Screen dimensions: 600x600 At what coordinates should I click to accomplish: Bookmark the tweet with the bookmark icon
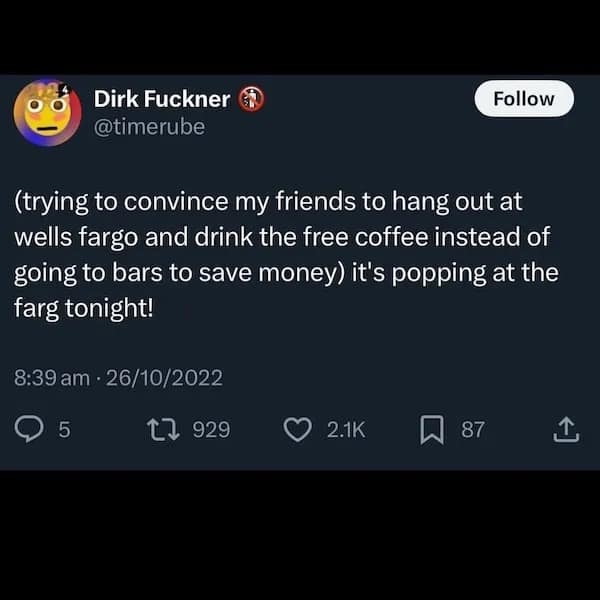click(432, 430)
